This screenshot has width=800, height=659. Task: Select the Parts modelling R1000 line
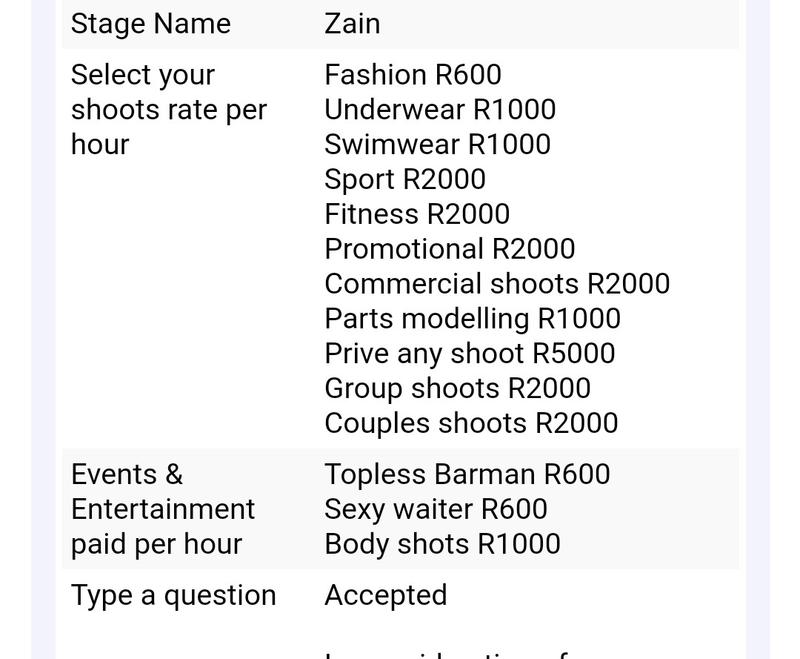pyautogui.click(x=472, y=318)
